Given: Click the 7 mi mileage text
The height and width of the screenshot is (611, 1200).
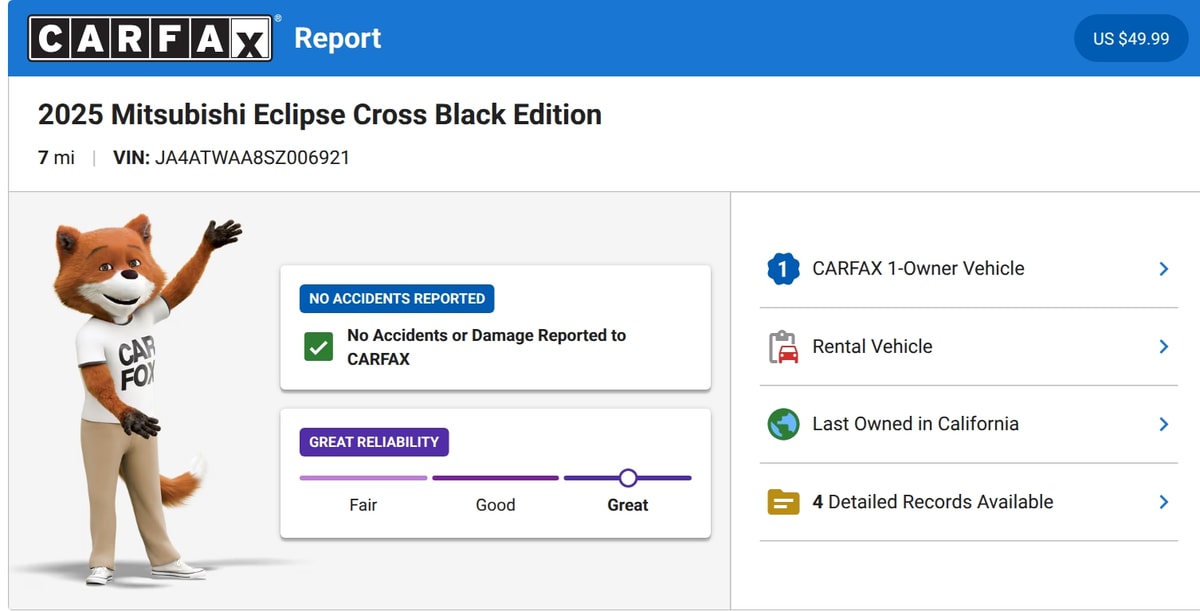Looking at the screenshot, I should (x=56, y=158).
